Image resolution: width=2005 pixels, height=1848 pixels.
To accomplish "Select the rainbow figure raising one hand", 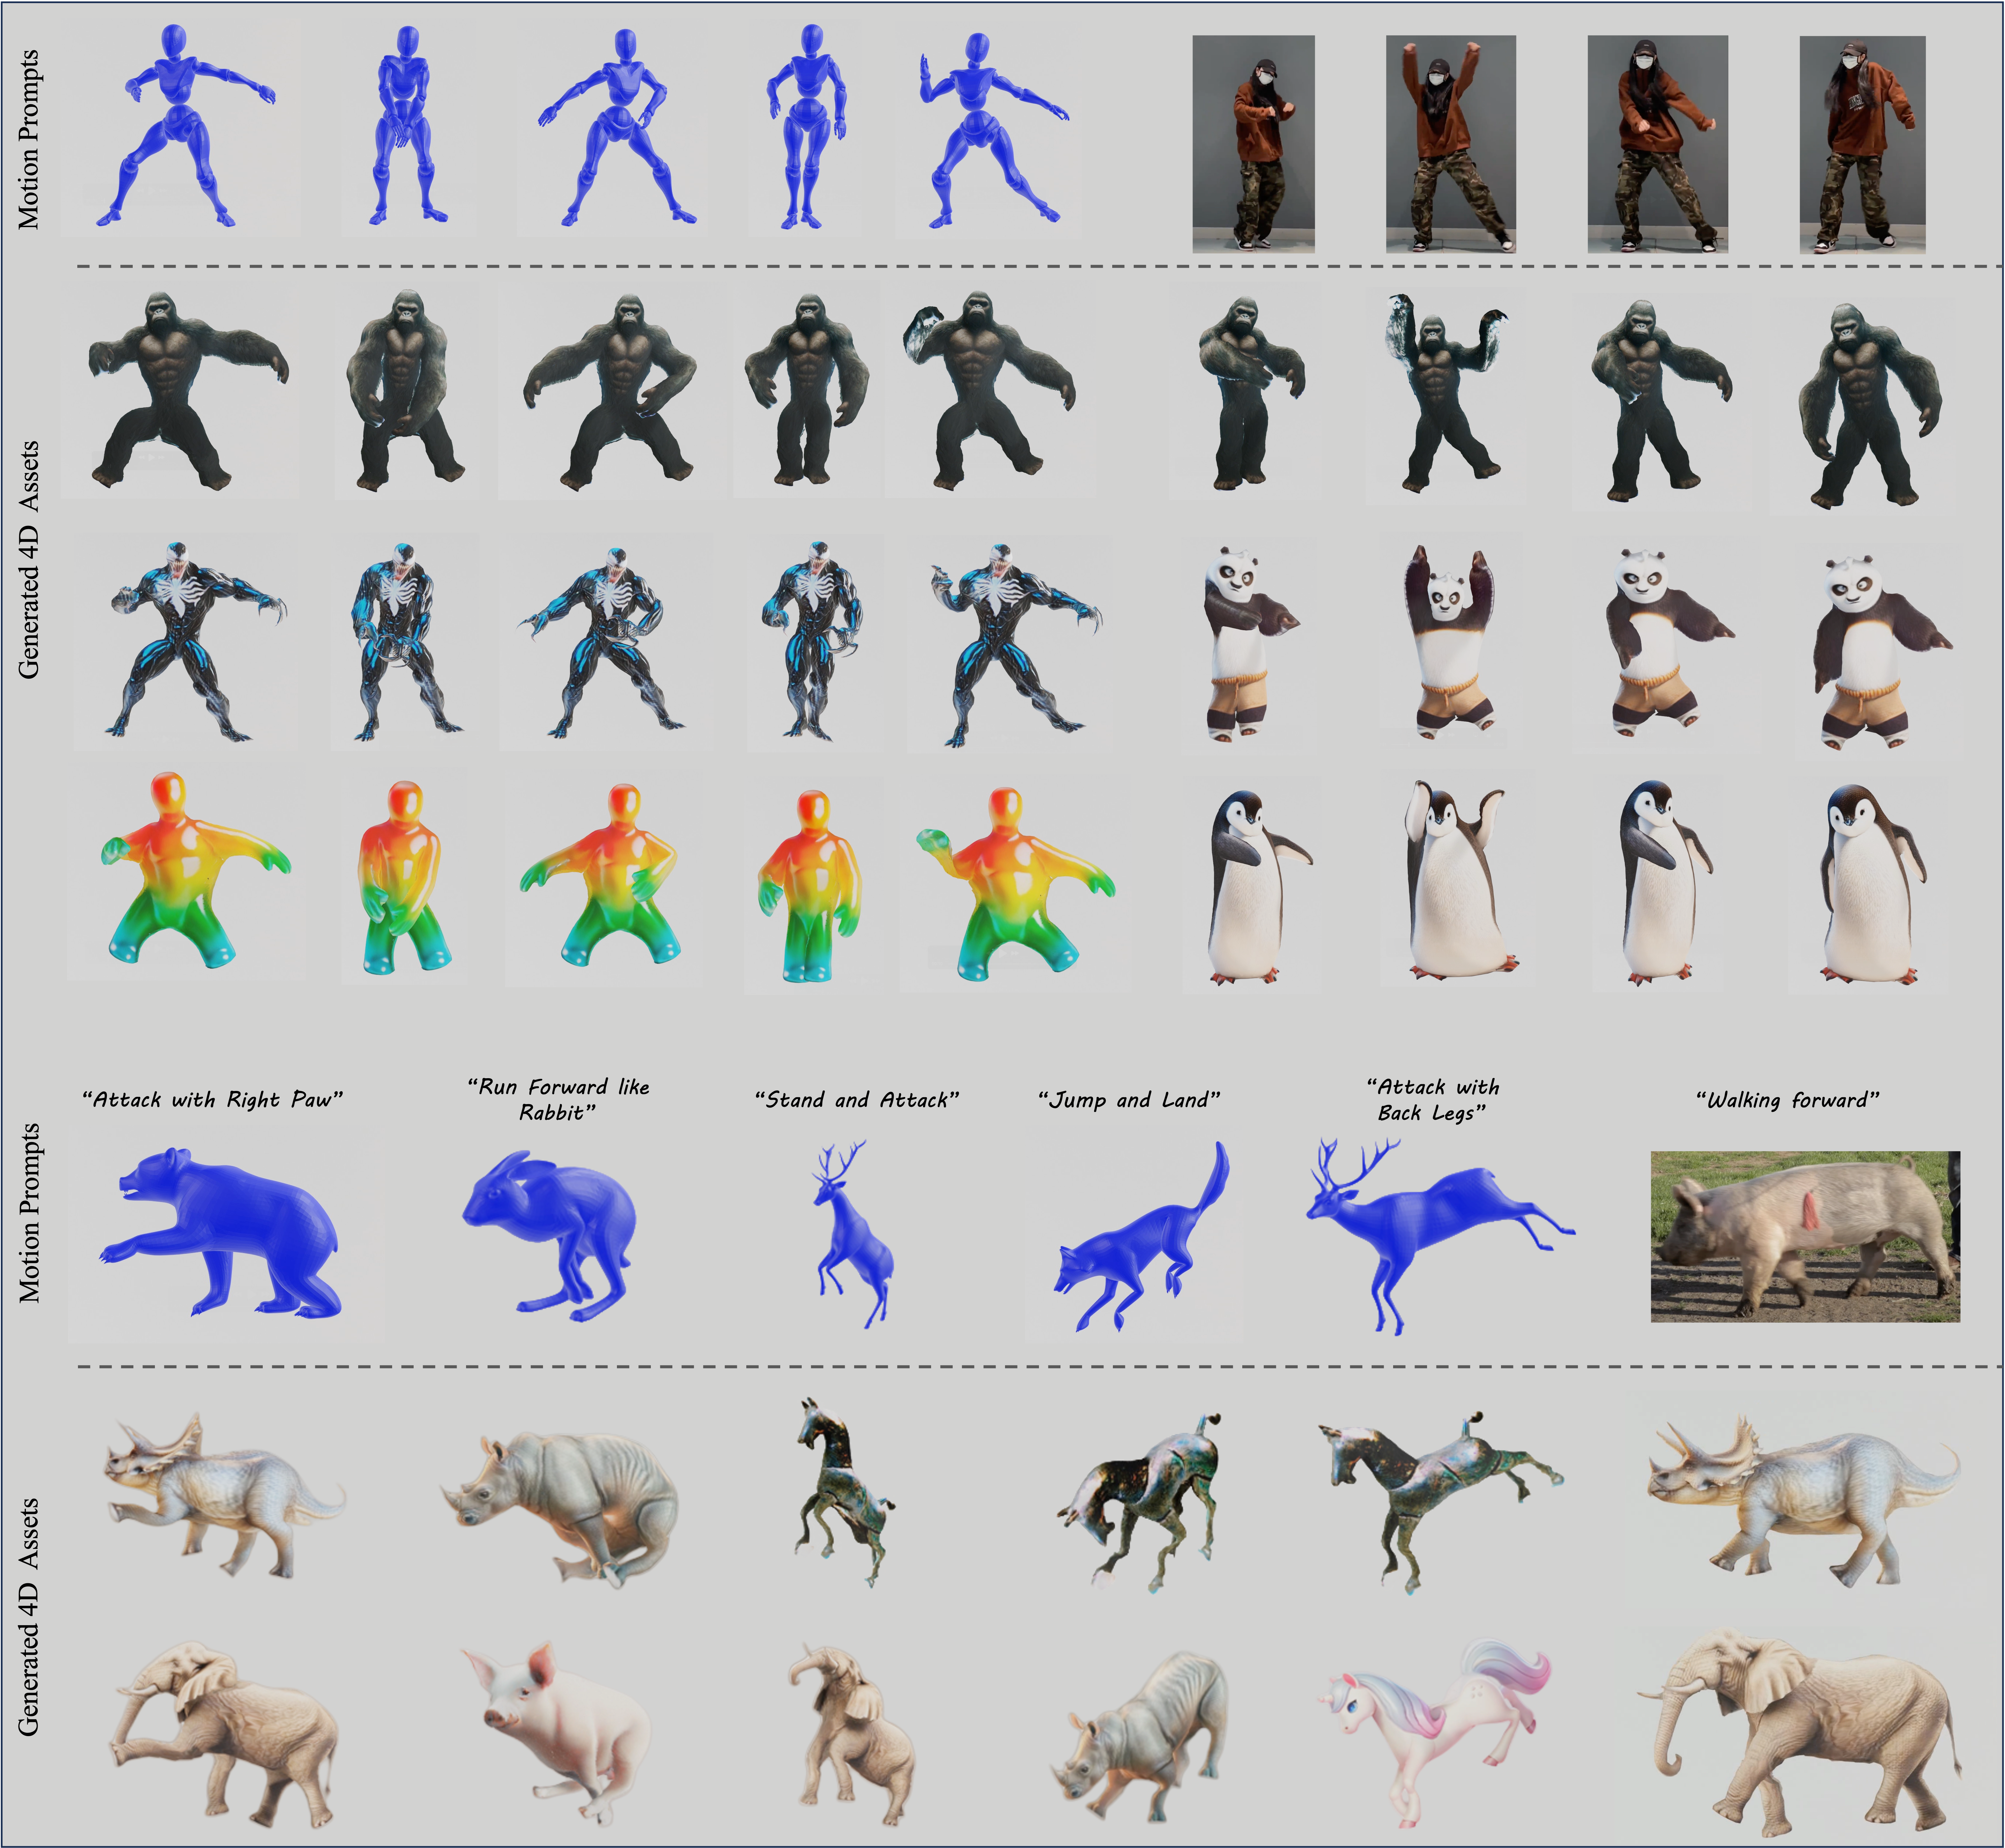I will pos(1016,884).
